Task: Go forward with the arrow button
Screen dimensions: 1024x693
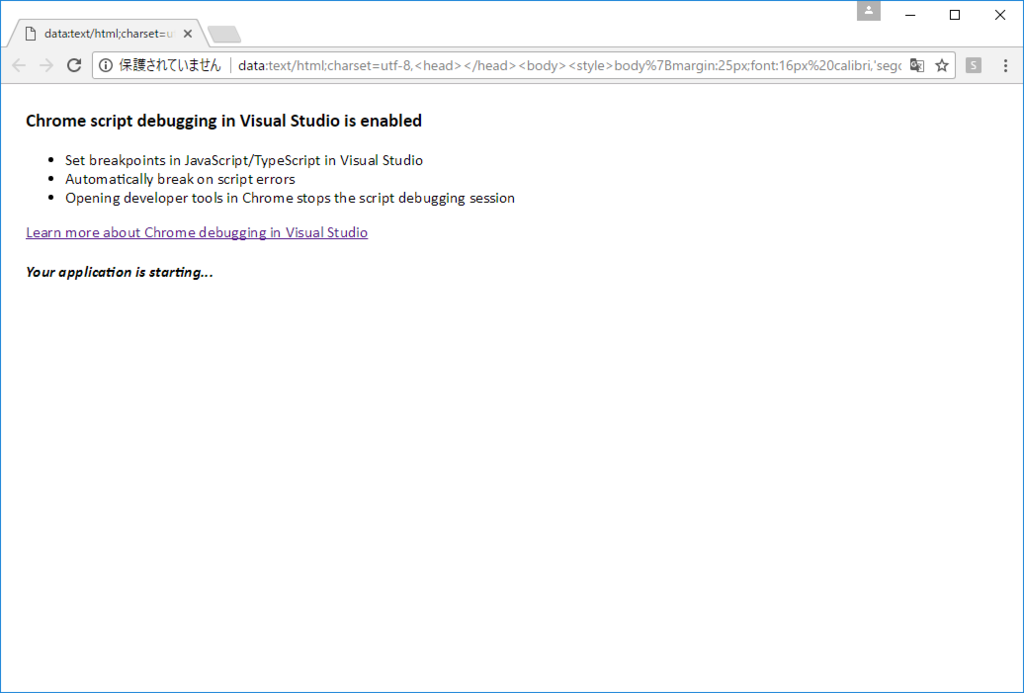Action: pyautogui.click(x=46, y=65)
